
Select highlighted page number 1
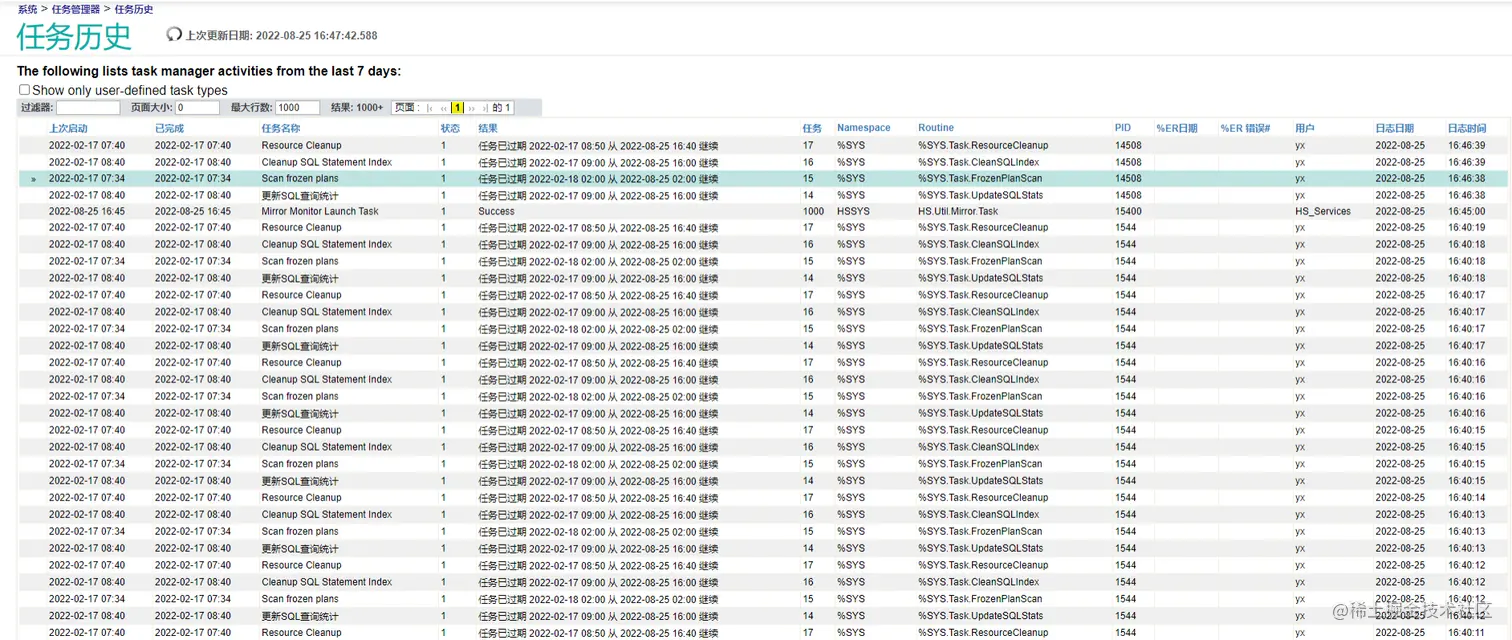click(457, 108)
